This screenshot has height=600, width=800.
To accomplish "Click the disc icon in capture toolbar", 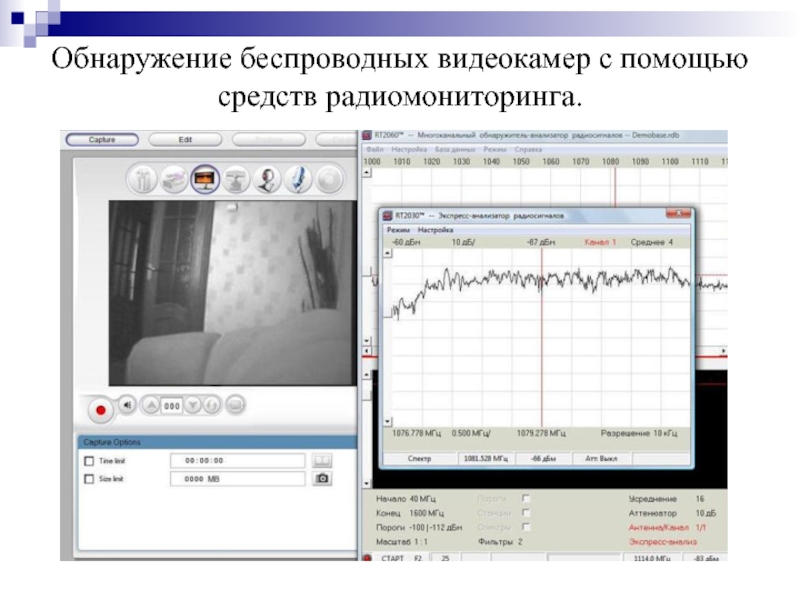I will (329, 179).
